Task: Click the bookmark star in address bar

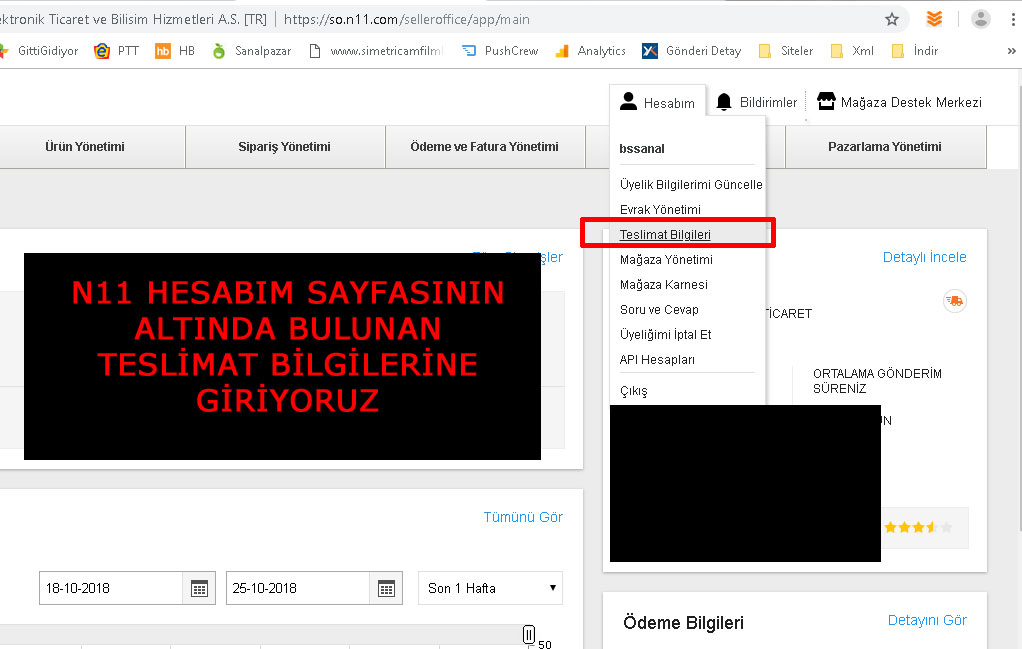Action: [892, 19]
